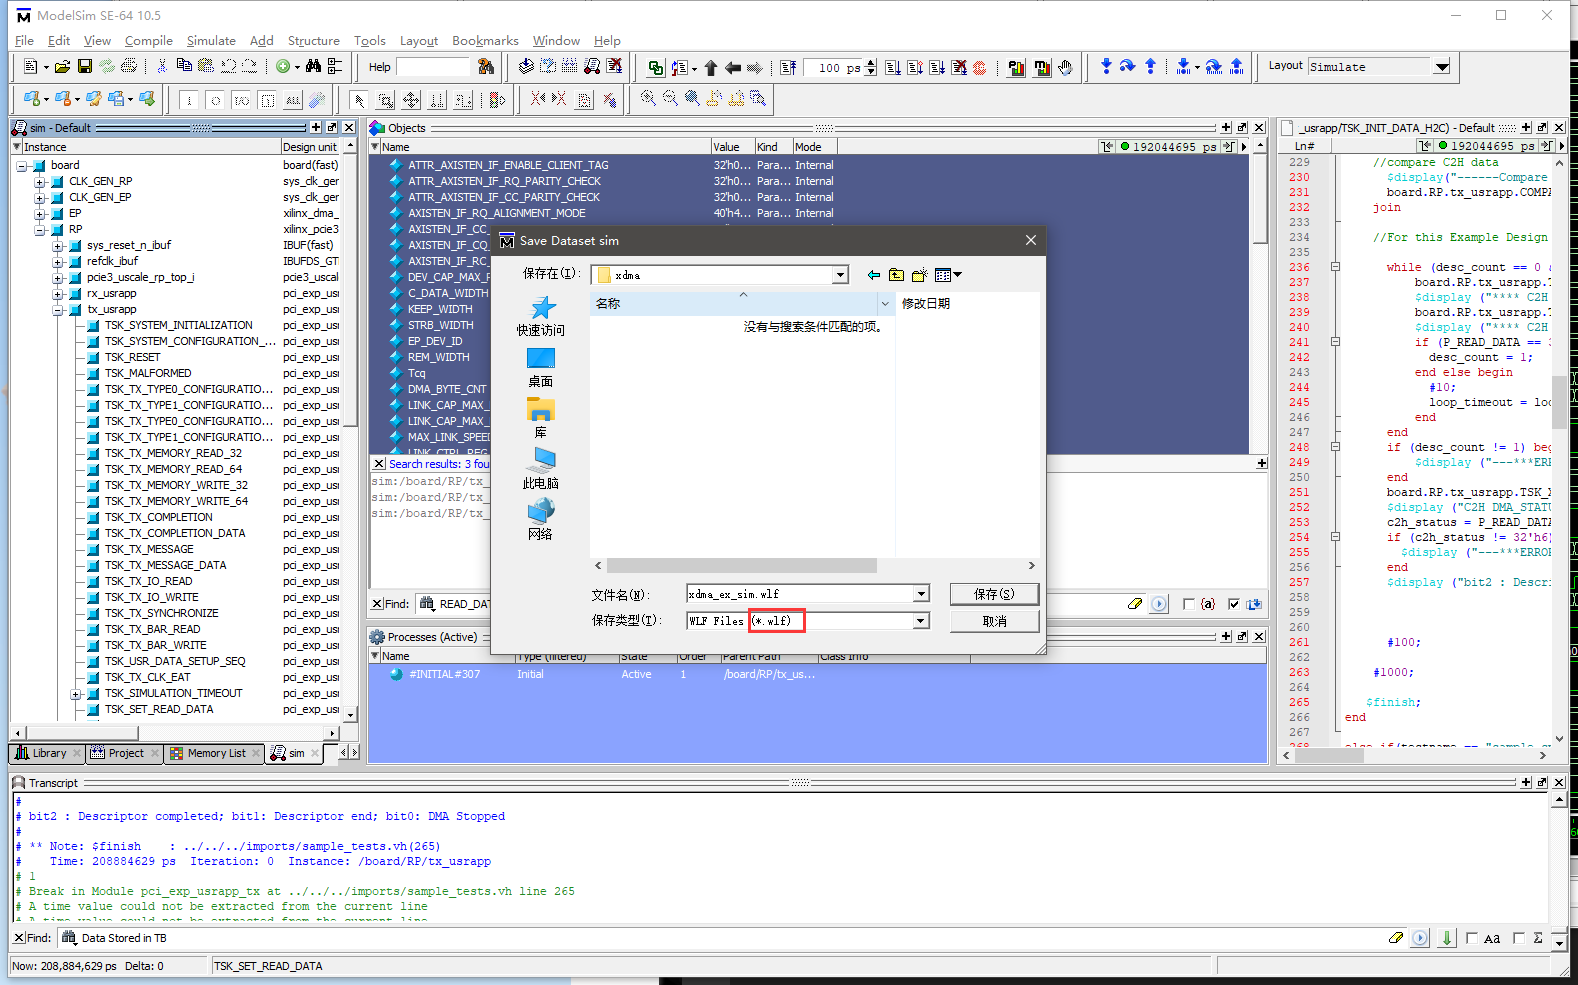This screenshot has height=985, width=1578.
Task: Expand the CLK_GEN_RP tree node
Action: [x=40, y=182]
